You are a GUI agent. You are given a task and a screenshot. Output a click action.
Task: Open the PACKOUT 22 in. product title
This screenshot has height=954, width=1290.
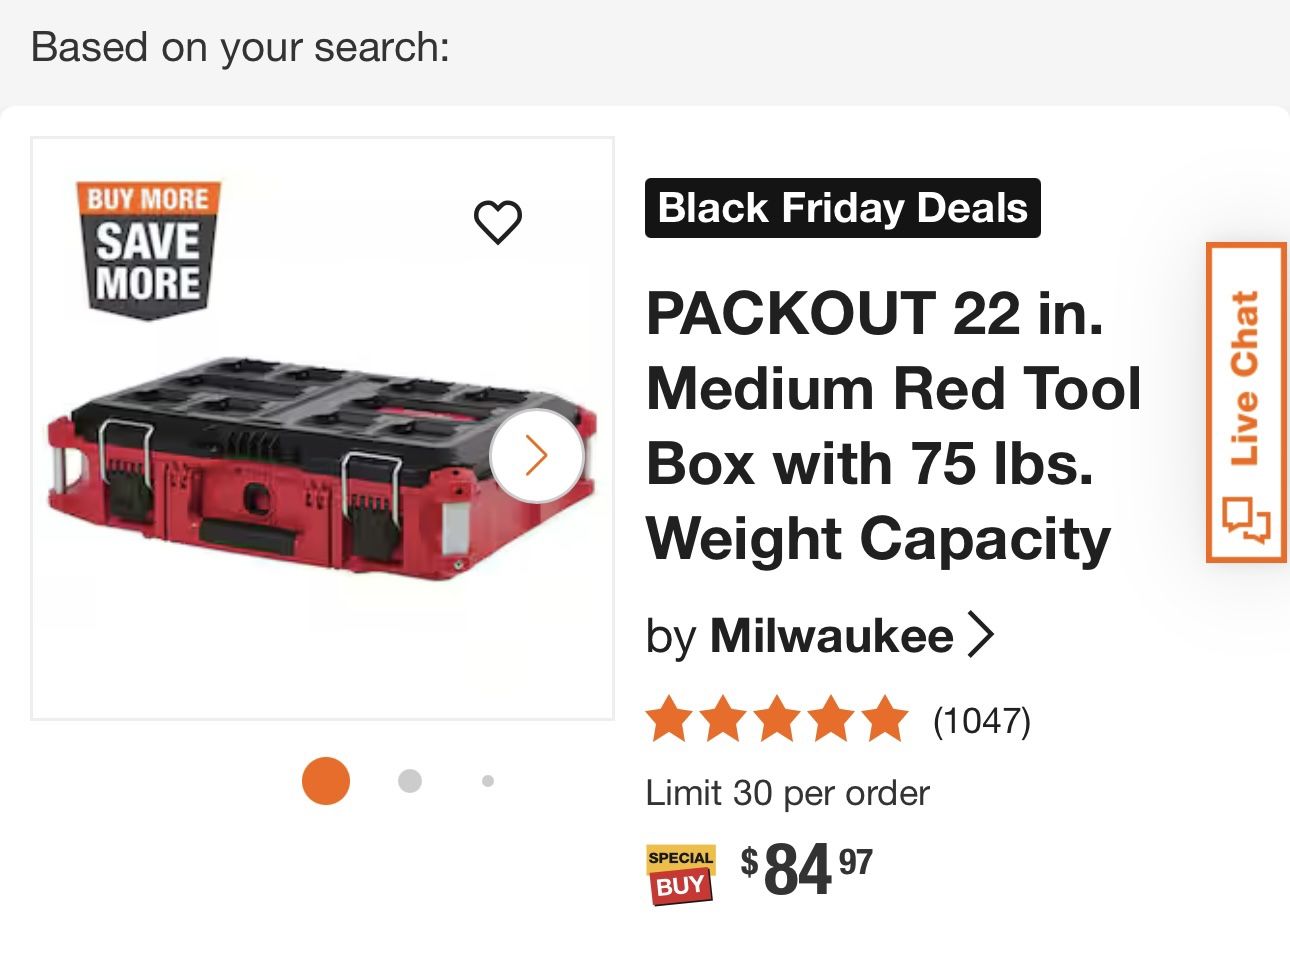893,426
